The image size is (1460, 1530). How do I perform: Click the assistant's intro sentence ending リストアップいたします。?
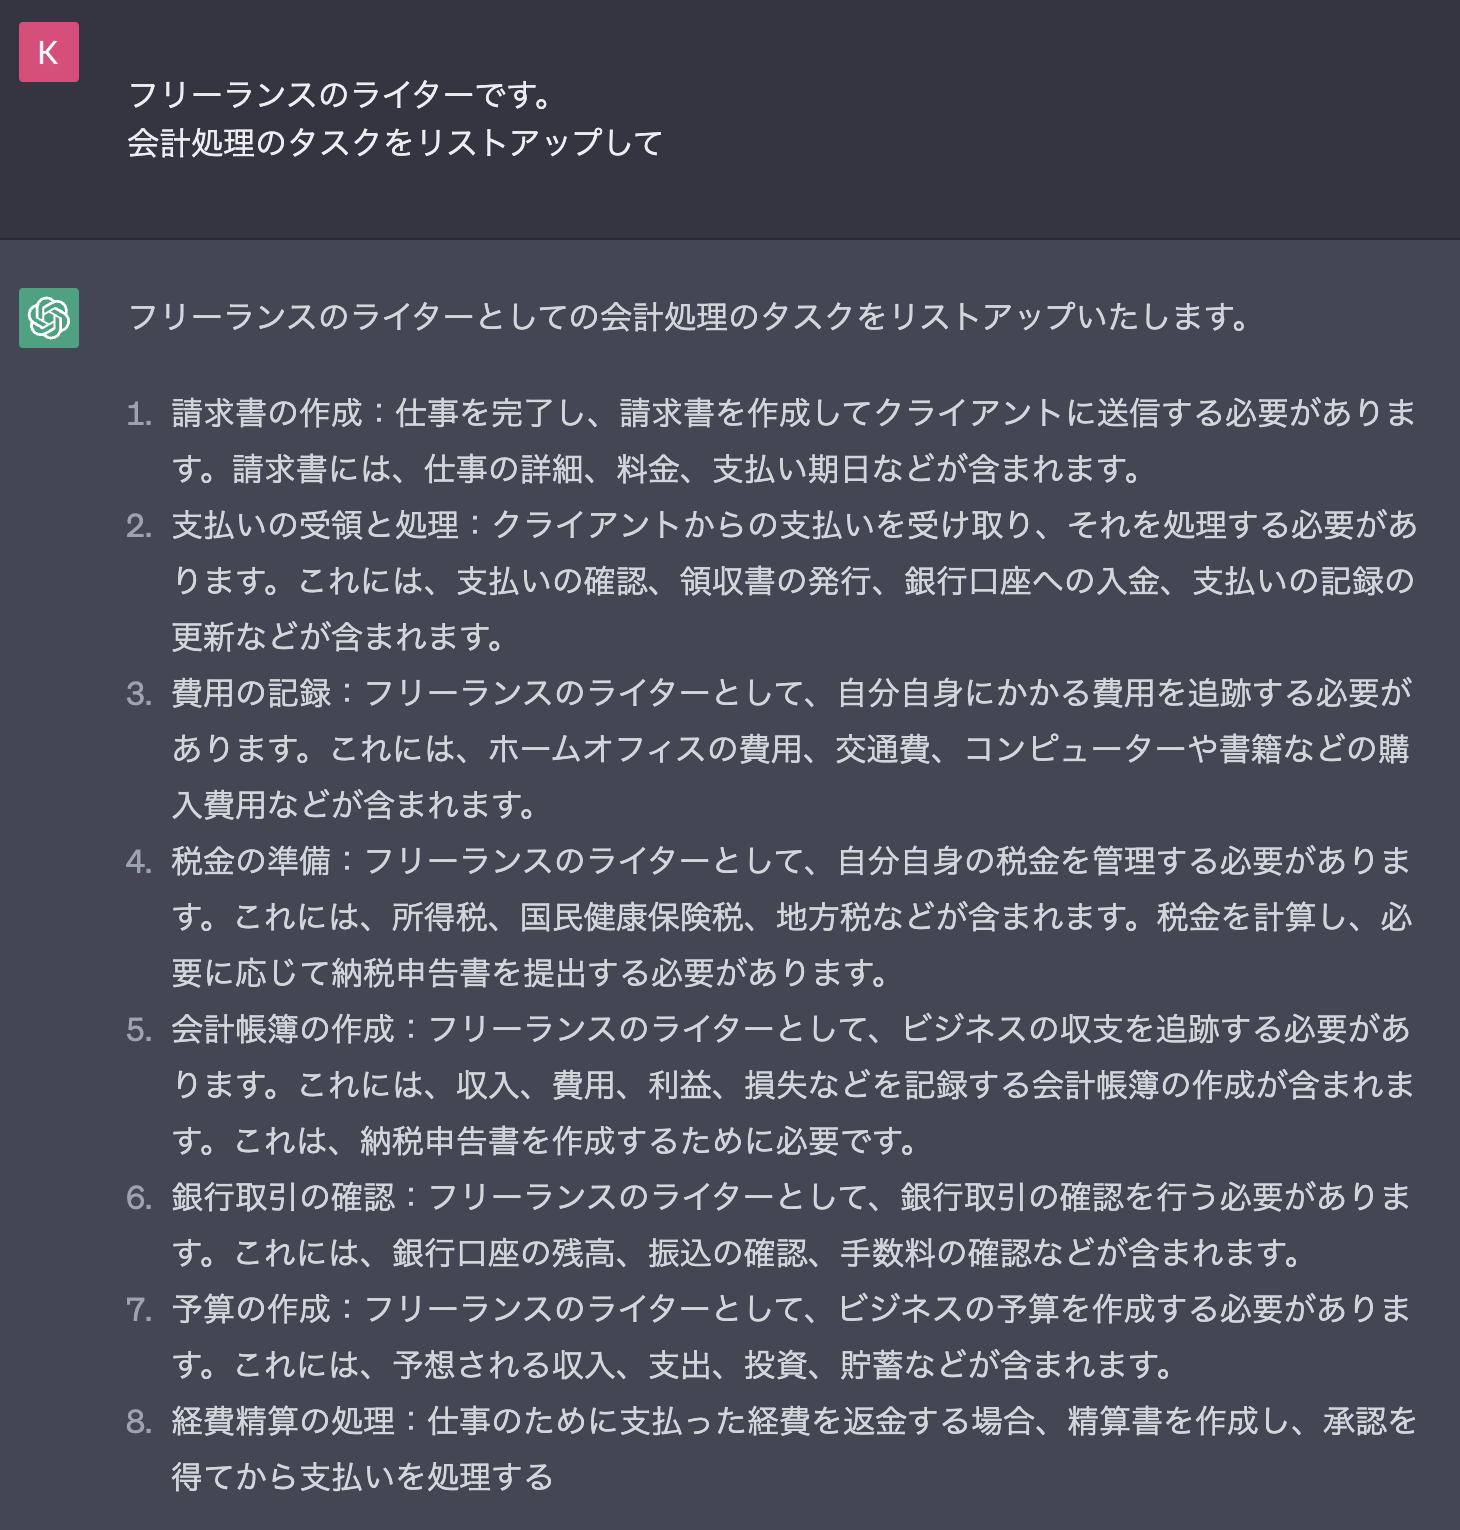[688, 317]
